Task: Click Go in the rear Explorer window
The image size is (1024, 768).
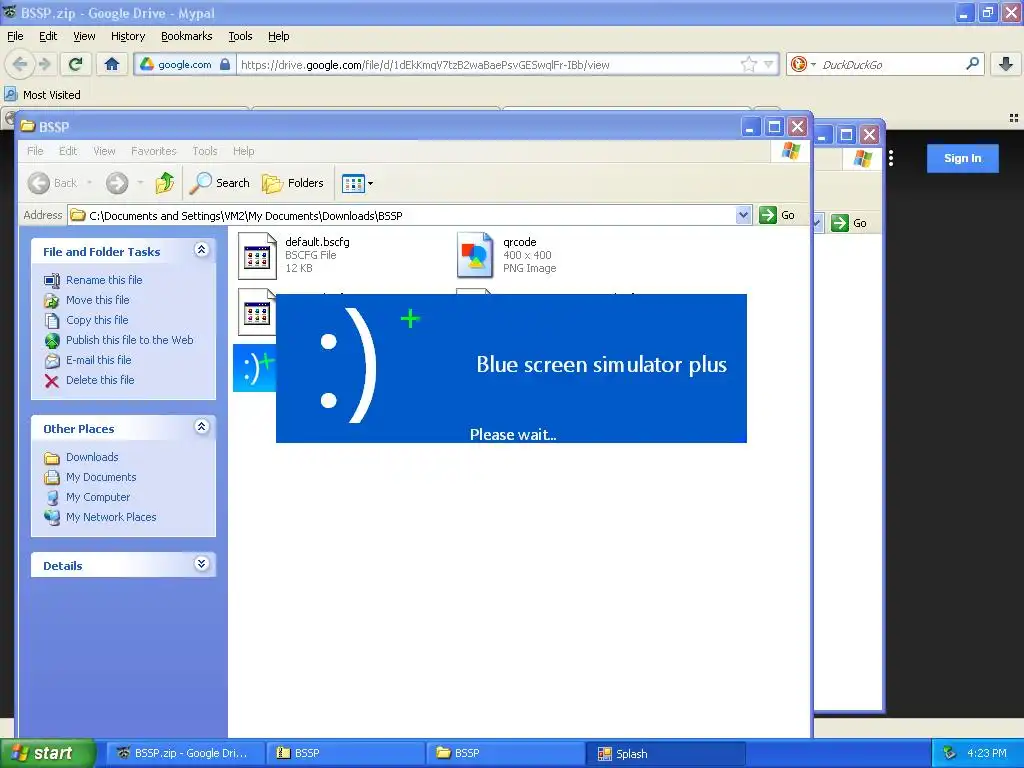Action: [x=849, y=223]
